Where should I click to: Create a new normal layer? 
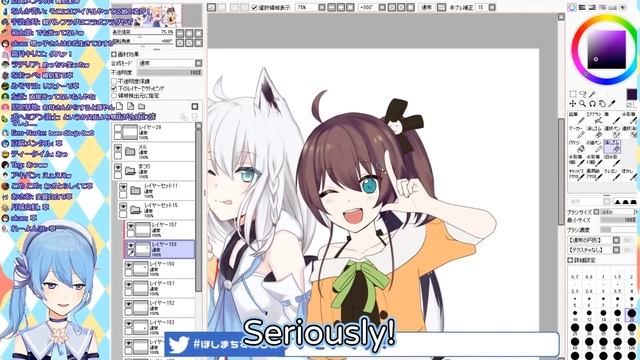pyautogui.click(x=120, y=107)
